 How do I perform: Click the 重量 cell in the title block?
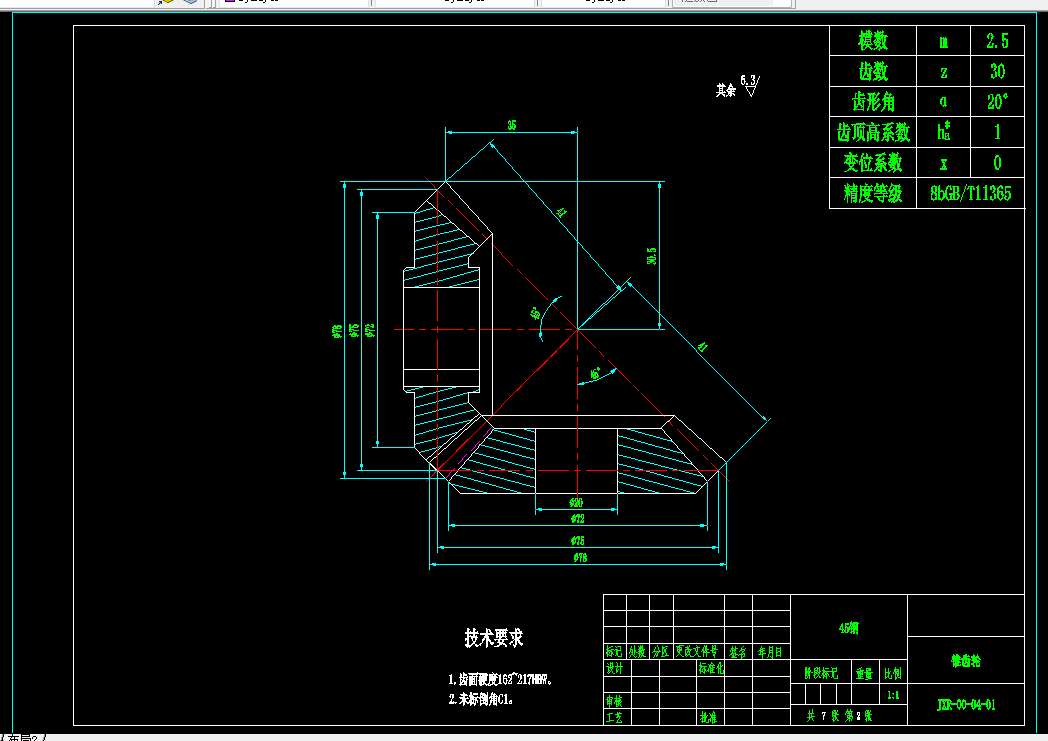point(864,674)
